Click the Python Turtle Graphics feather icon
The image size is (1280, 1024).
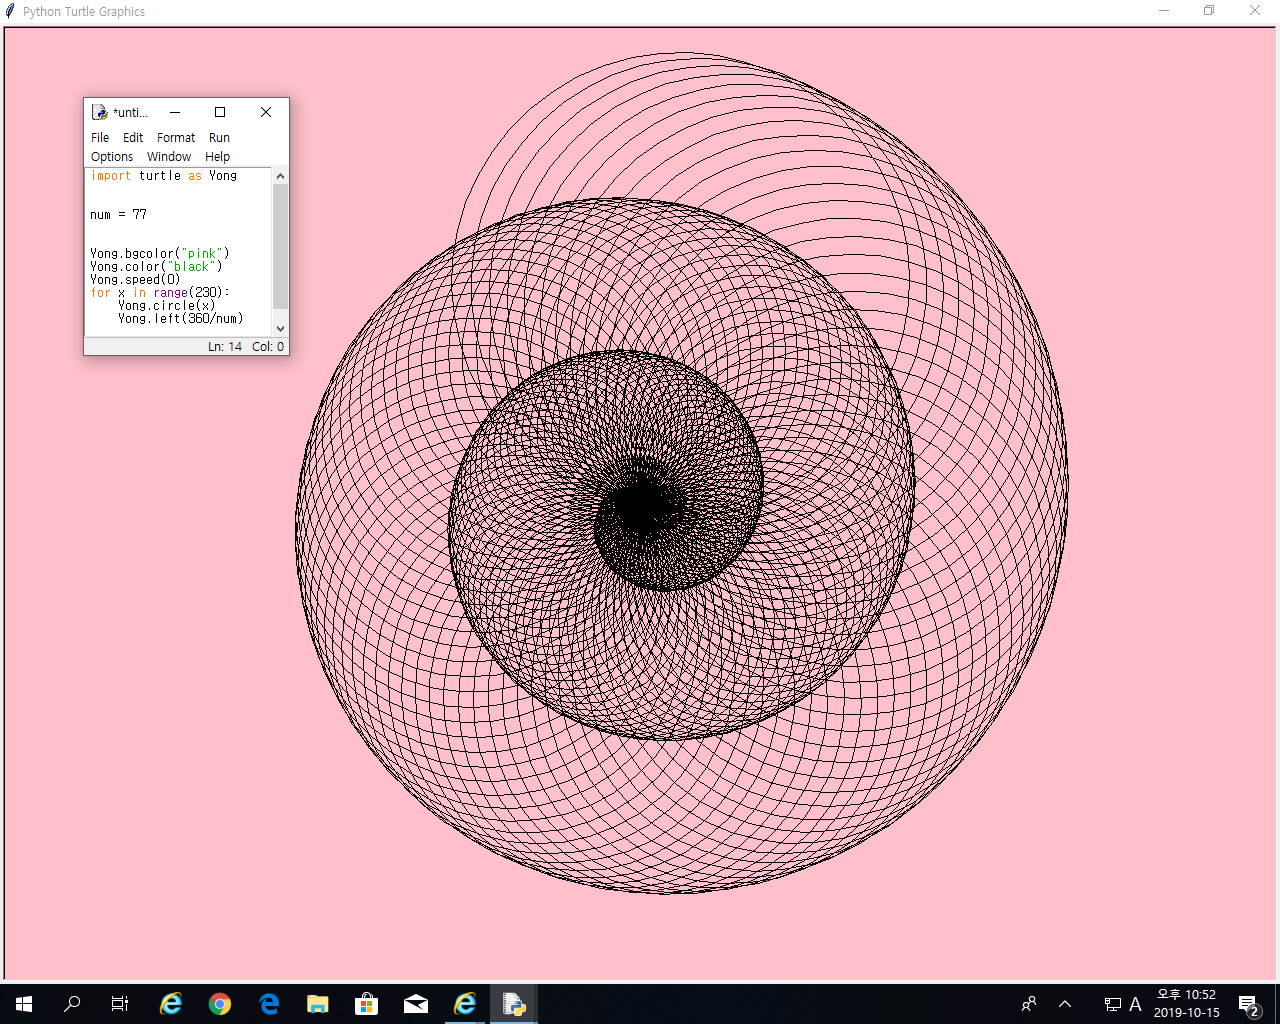(10, 11)
